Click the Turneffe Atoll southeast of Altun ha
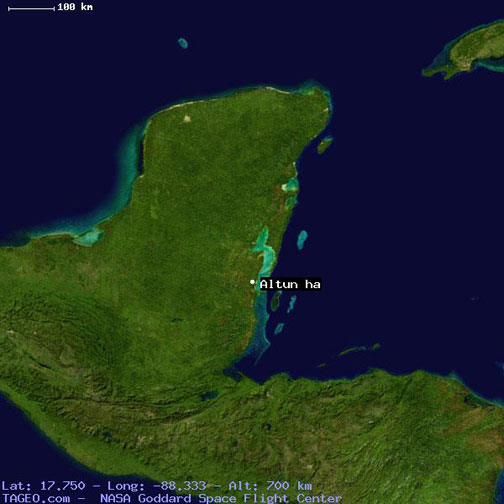Screen dimensions: 504x504 pos(276,301)
